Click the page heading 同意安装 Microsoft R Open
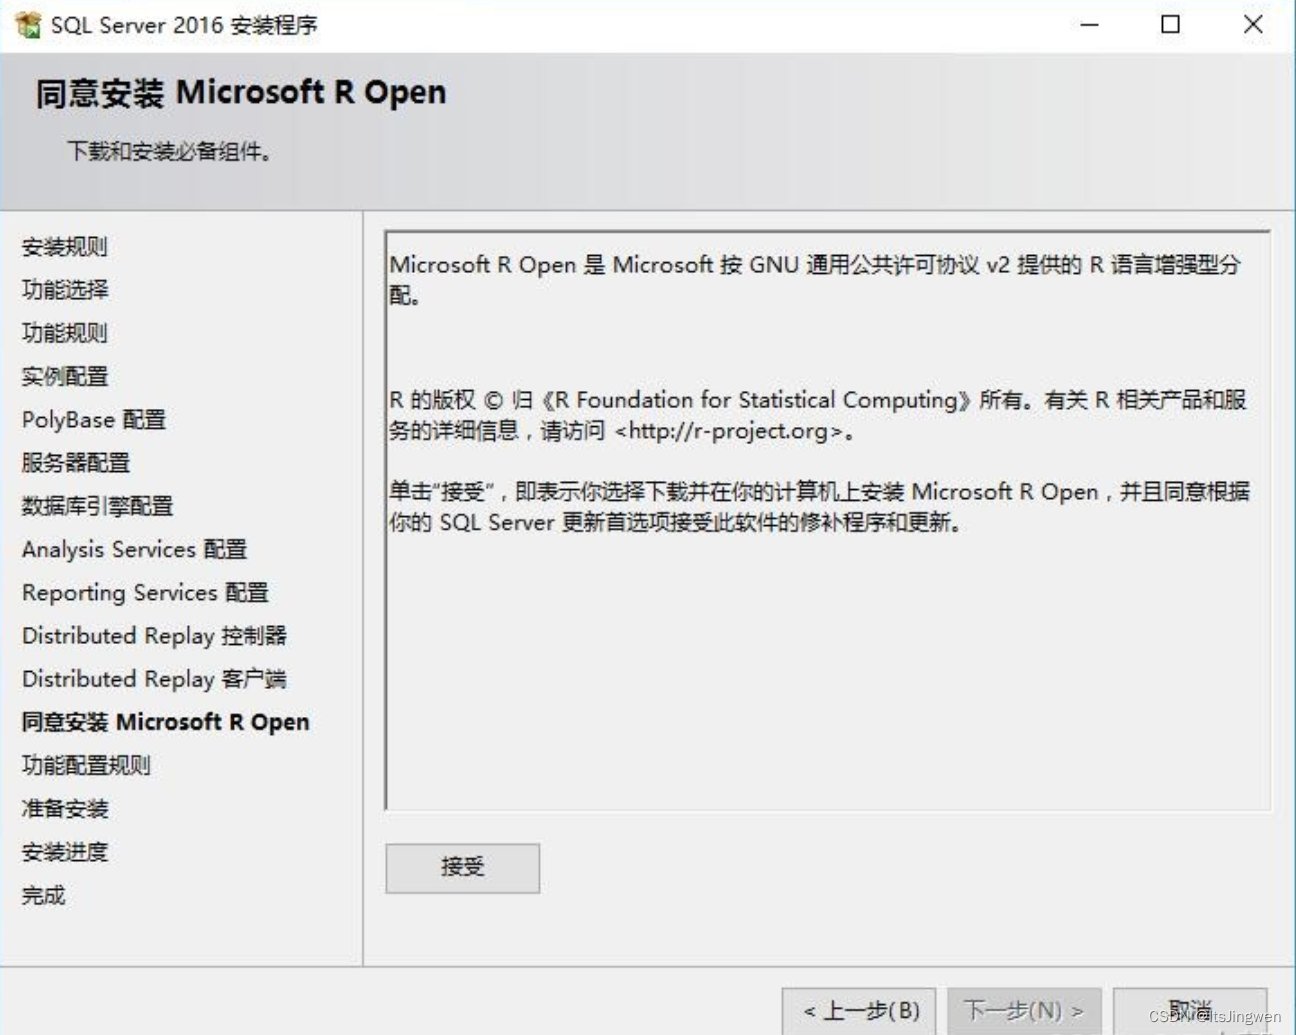 (241, 93)
